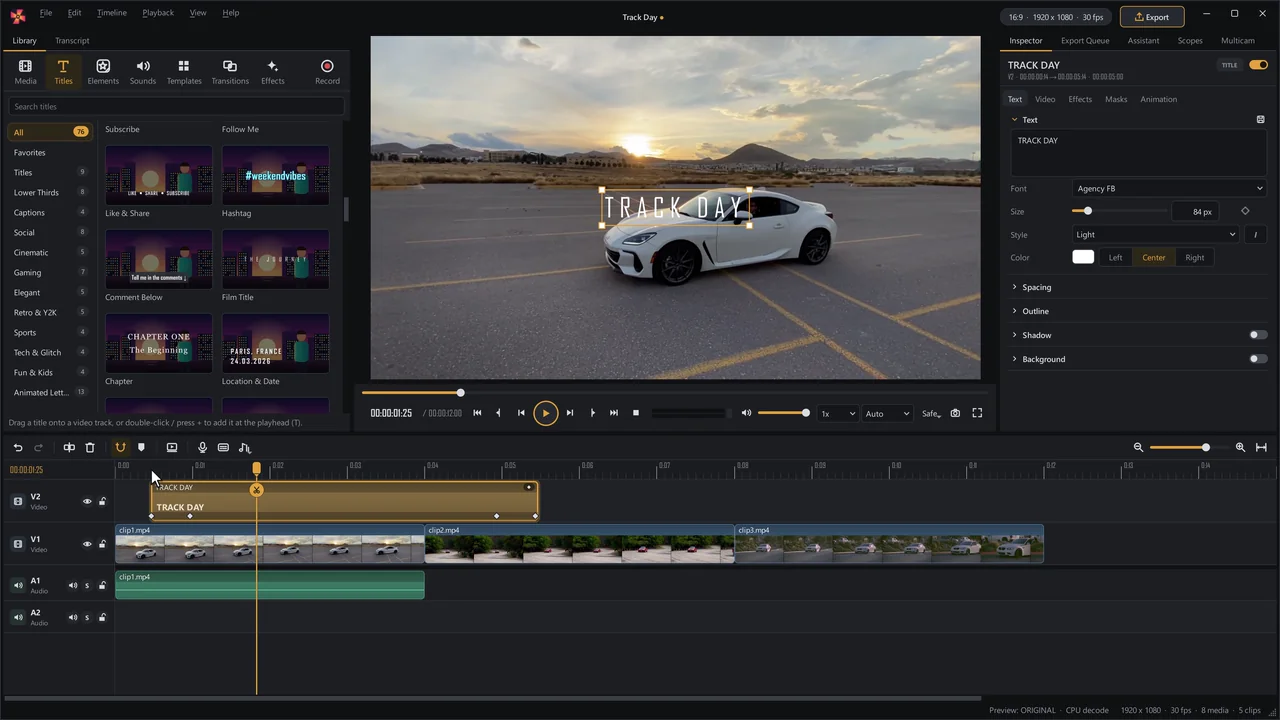
Task: Open the Transitions library section
Action: (x=230, y=71)
